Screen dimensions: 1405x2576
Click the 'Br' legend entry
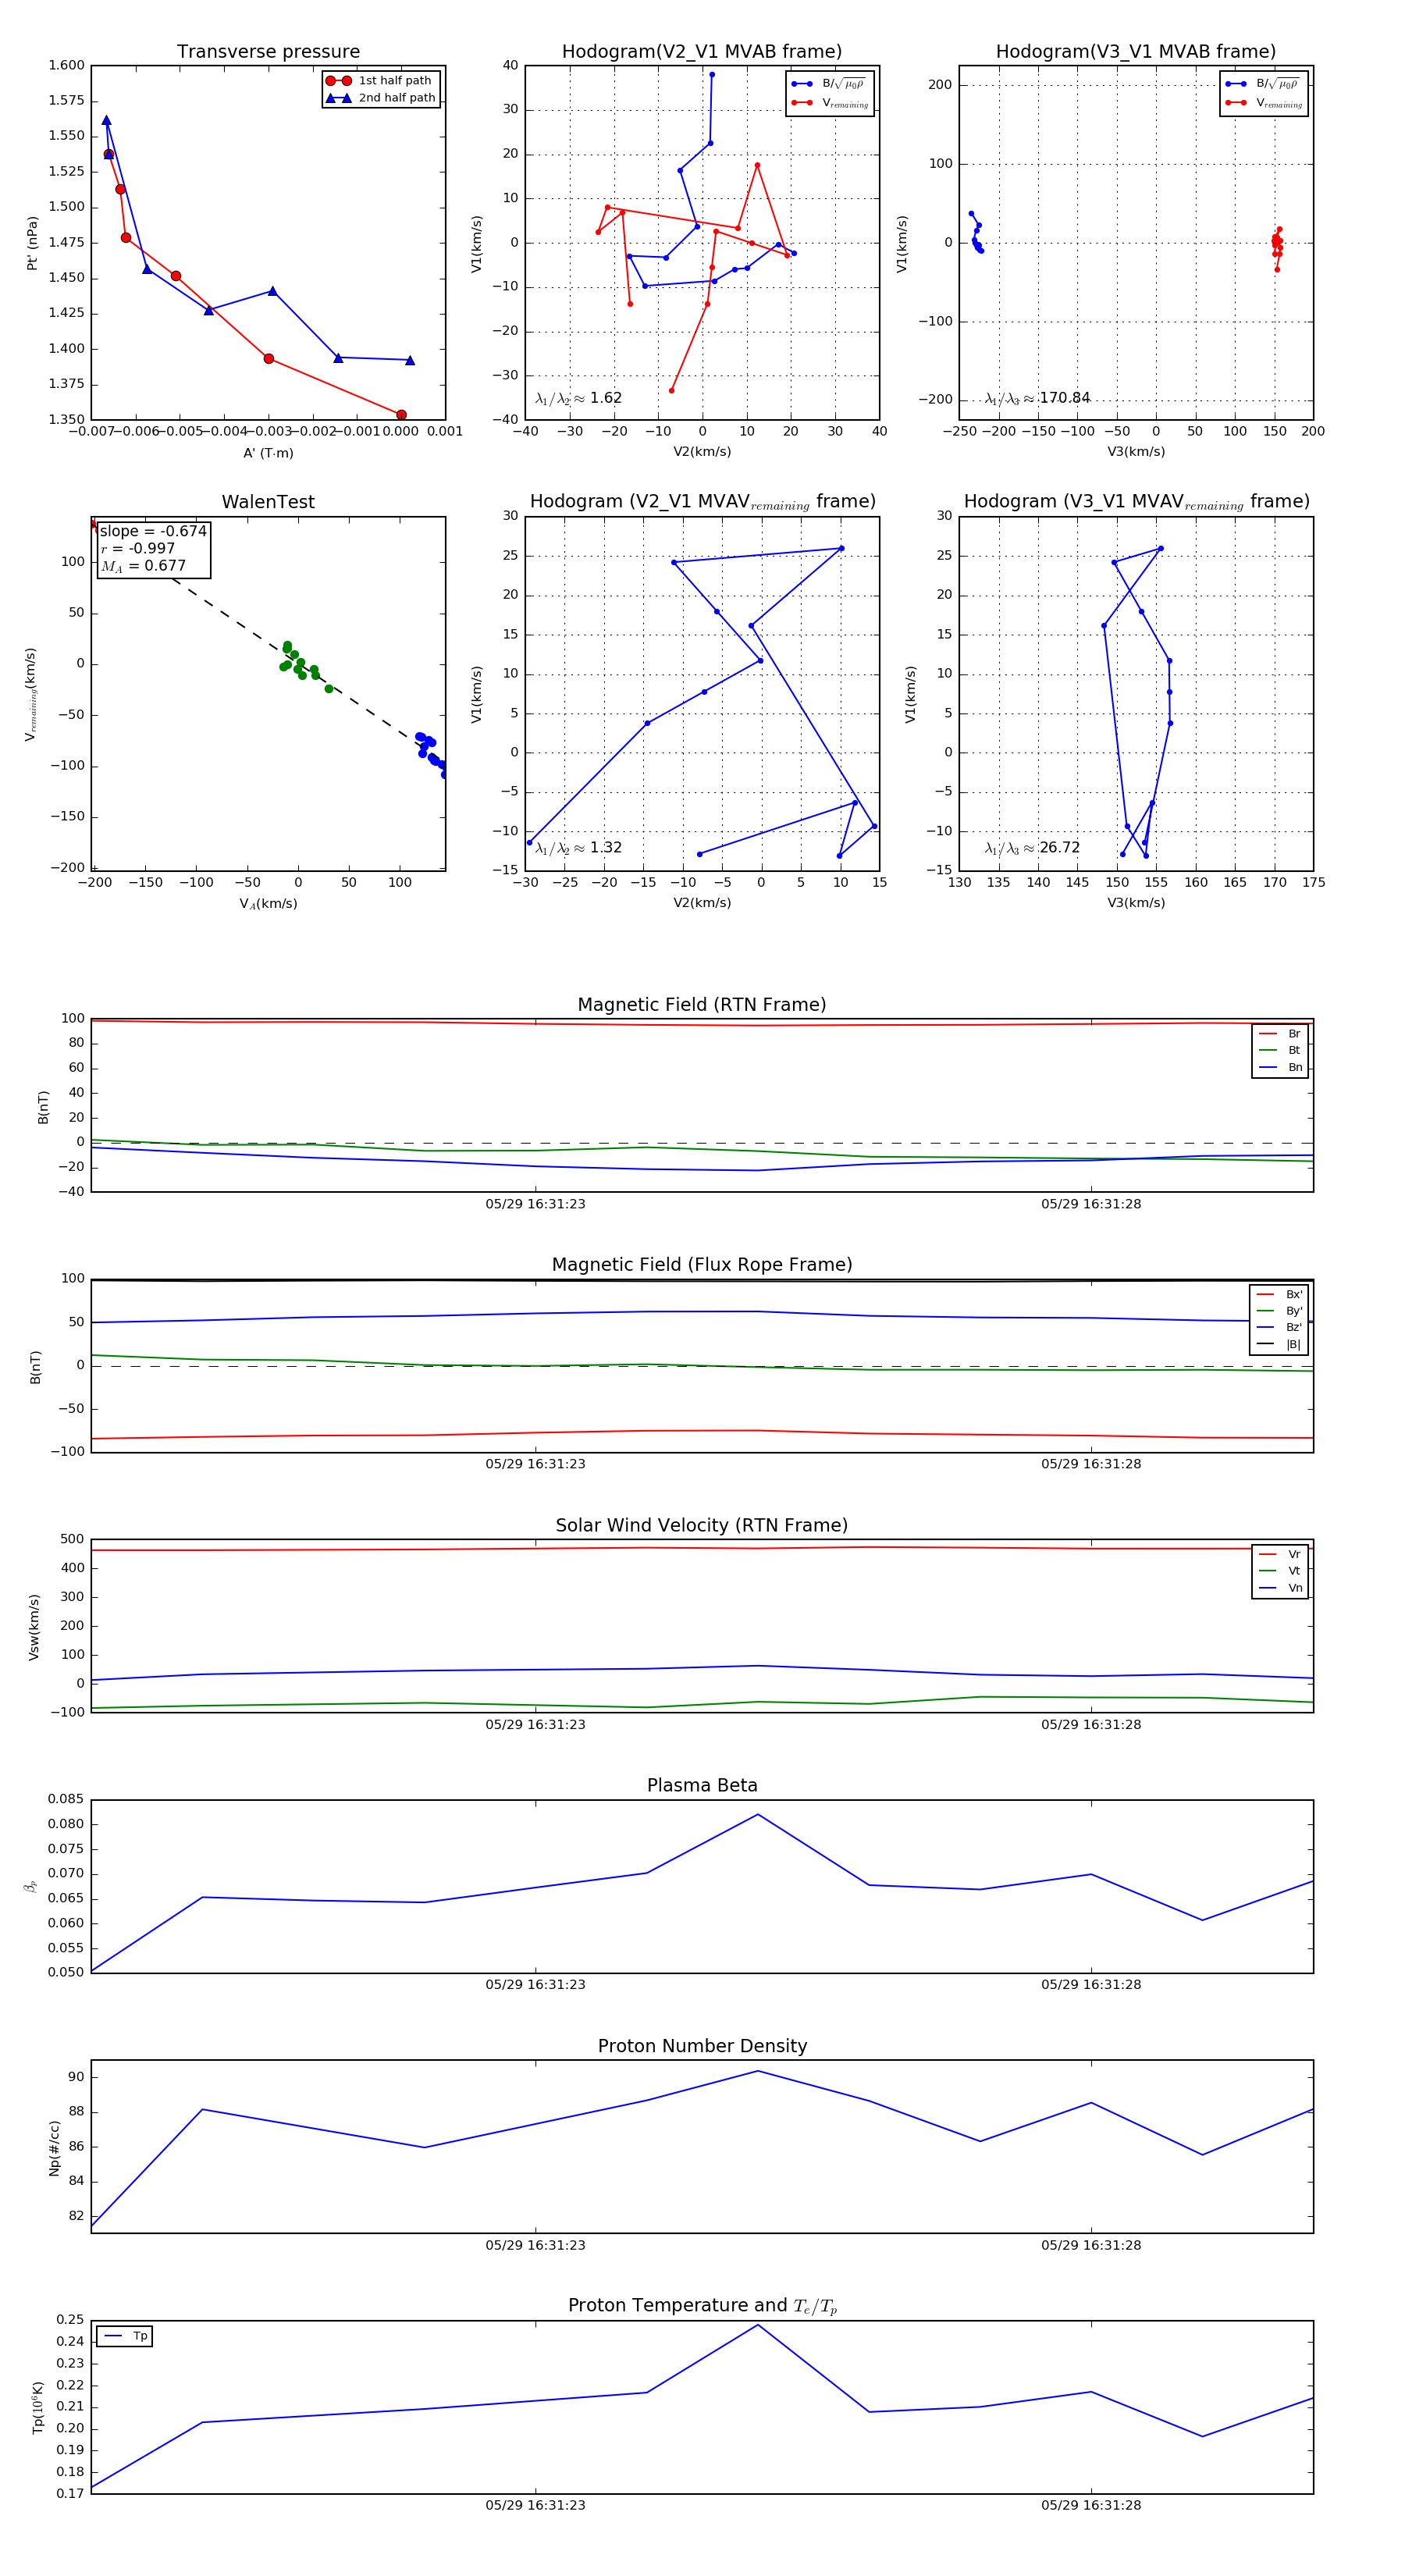coord(1280,1034)
